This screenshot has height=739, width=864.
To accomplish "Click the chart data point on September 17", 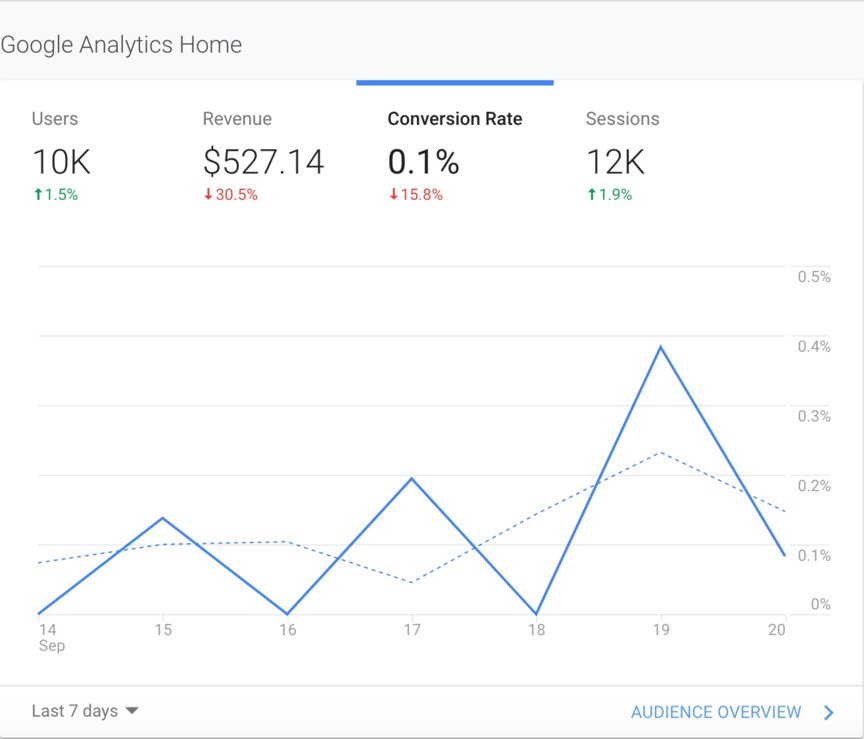I will (x=412, y=478).
